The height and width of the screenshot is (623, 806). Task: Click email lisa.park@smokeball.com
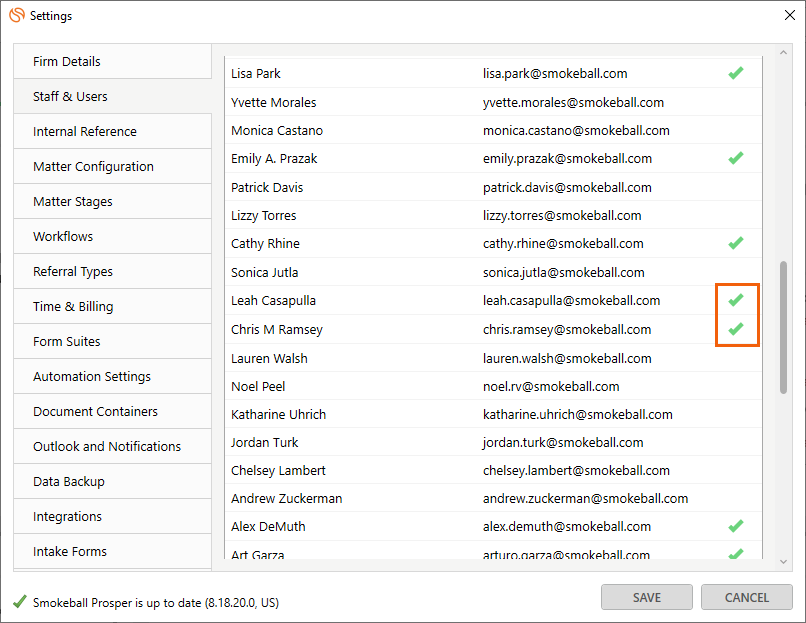pos(555,74)
